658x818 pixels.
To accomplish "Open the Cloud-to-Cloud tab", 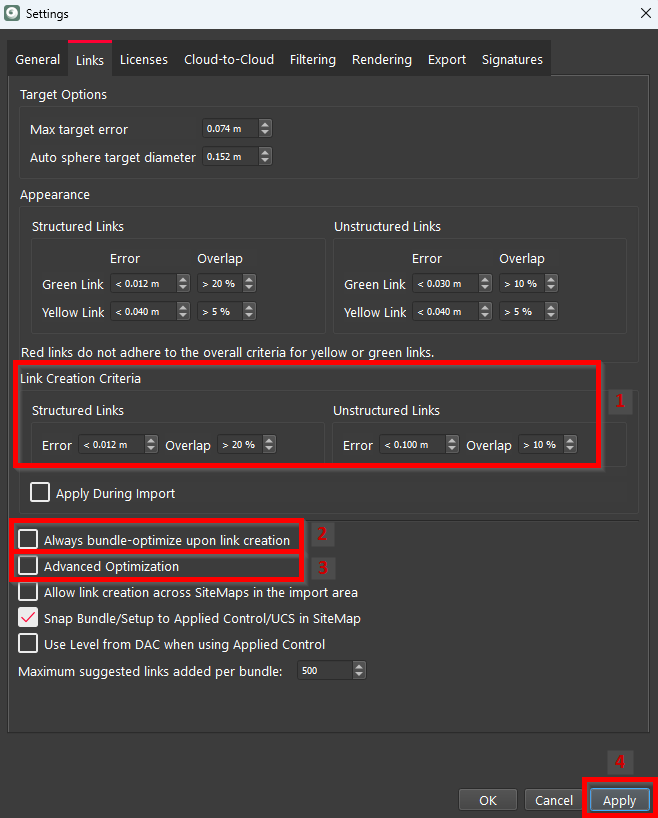I will (229, 60).
